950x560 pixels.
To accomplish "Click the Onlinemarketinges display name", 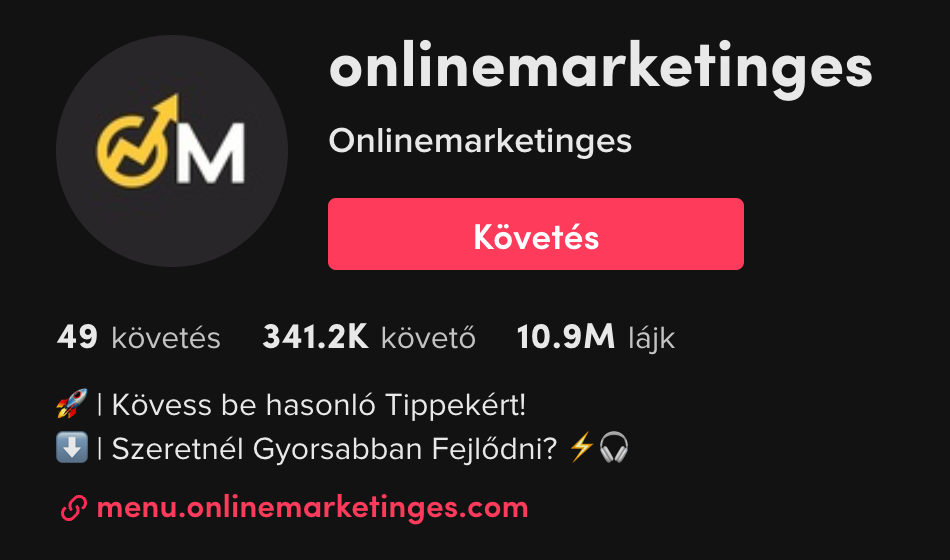I will [480, 141].
